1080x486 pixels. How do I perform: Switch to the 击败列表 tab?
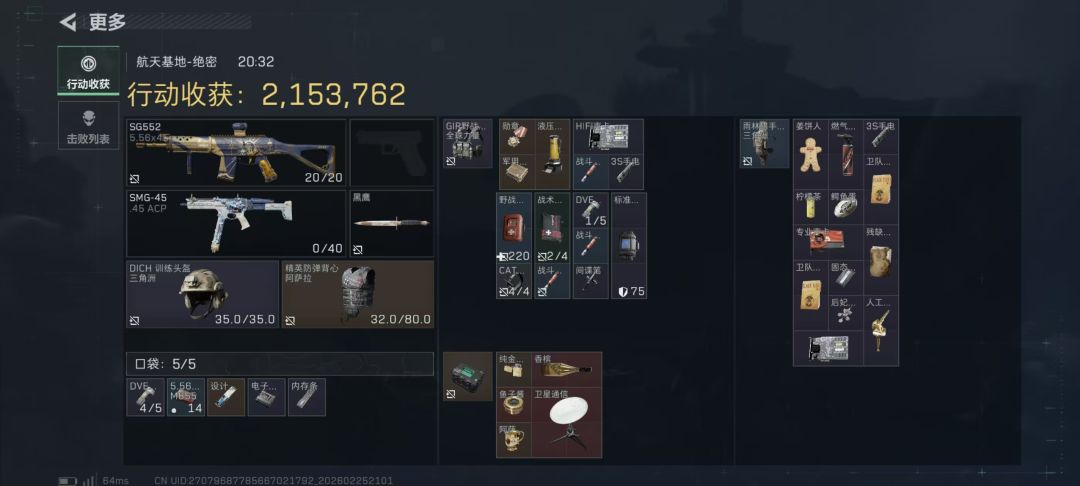(88, 126)
